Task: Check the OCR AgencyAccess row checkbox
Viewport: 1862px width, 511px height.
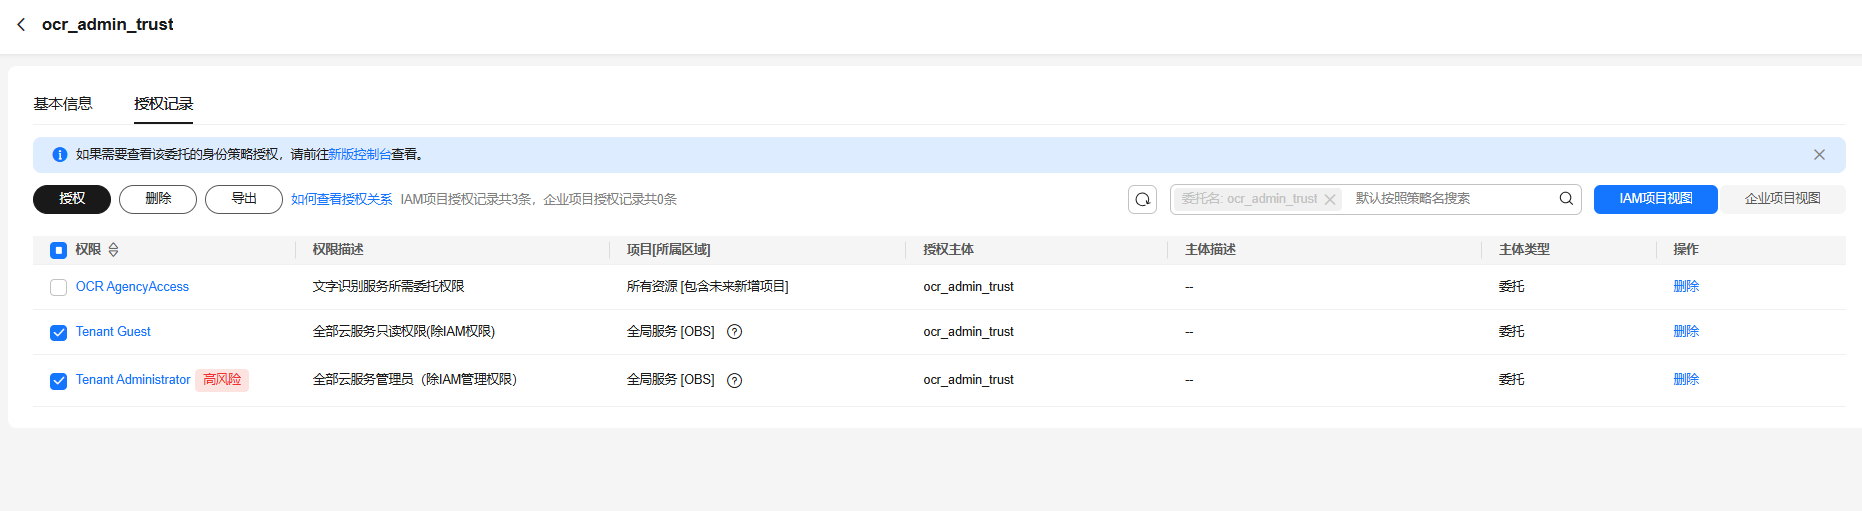Action: (59, 287)
